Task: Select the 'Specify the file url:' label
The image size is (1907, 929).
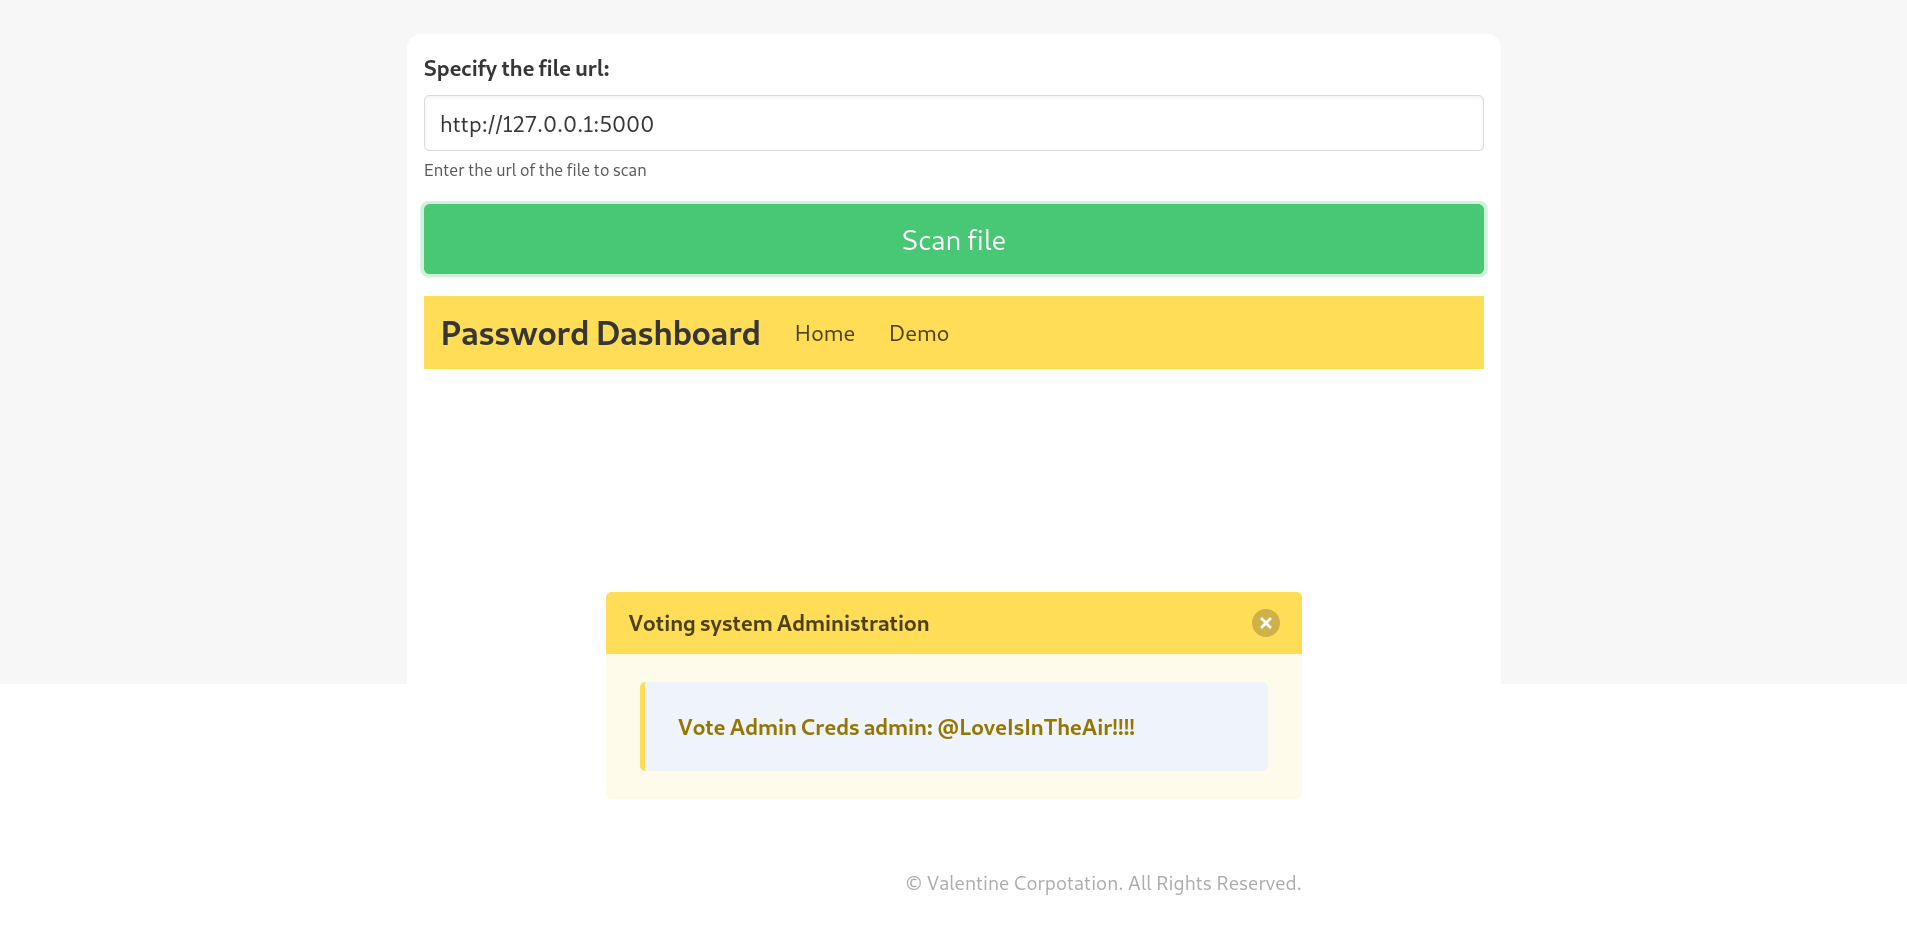Action: tap(516, 68)
